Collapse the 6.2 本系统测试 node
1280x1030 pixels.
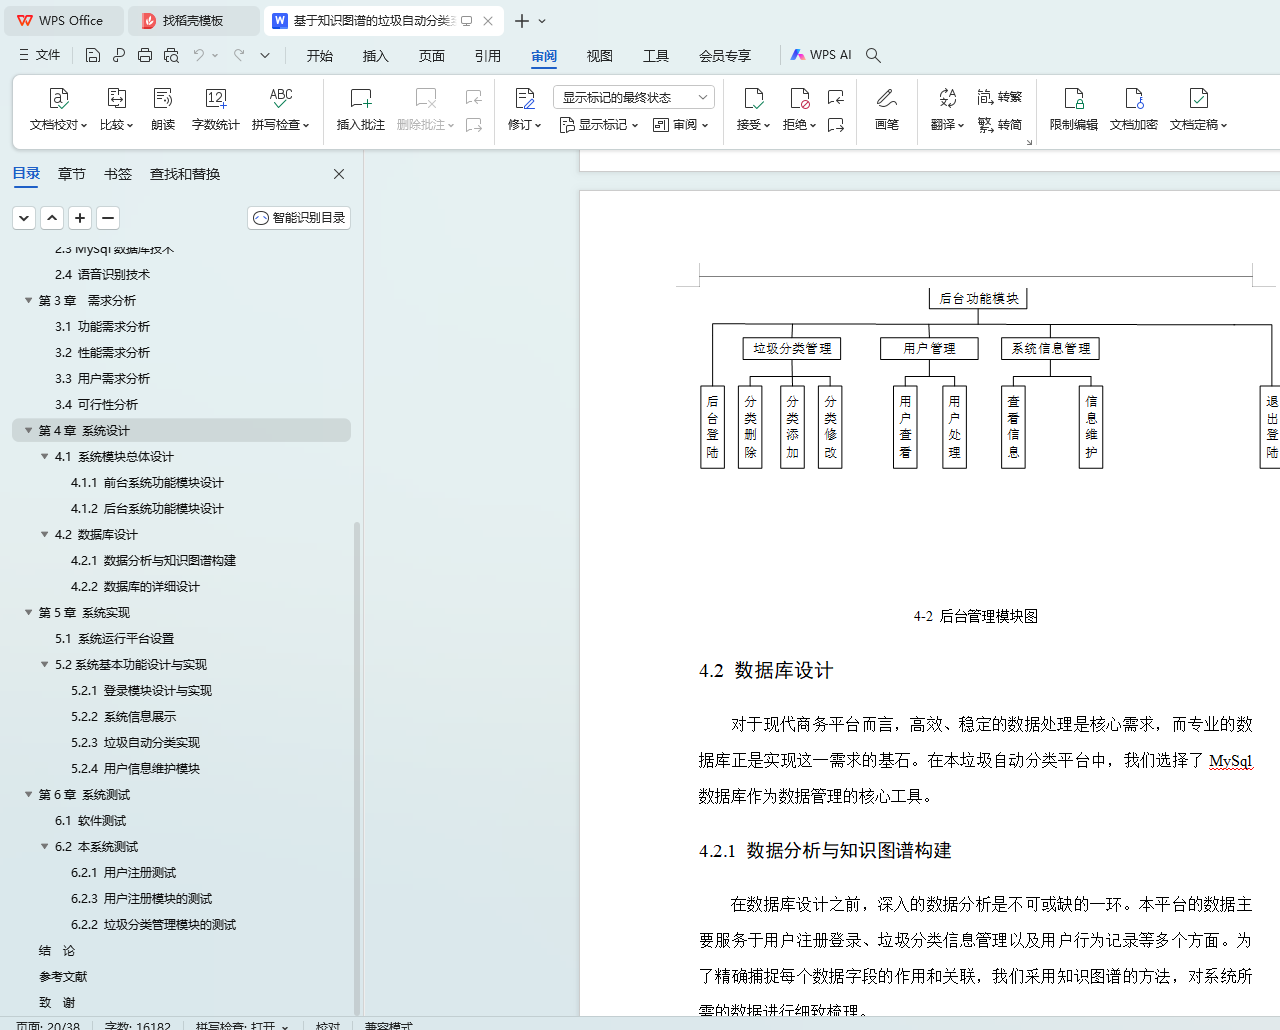pos(44,846)
